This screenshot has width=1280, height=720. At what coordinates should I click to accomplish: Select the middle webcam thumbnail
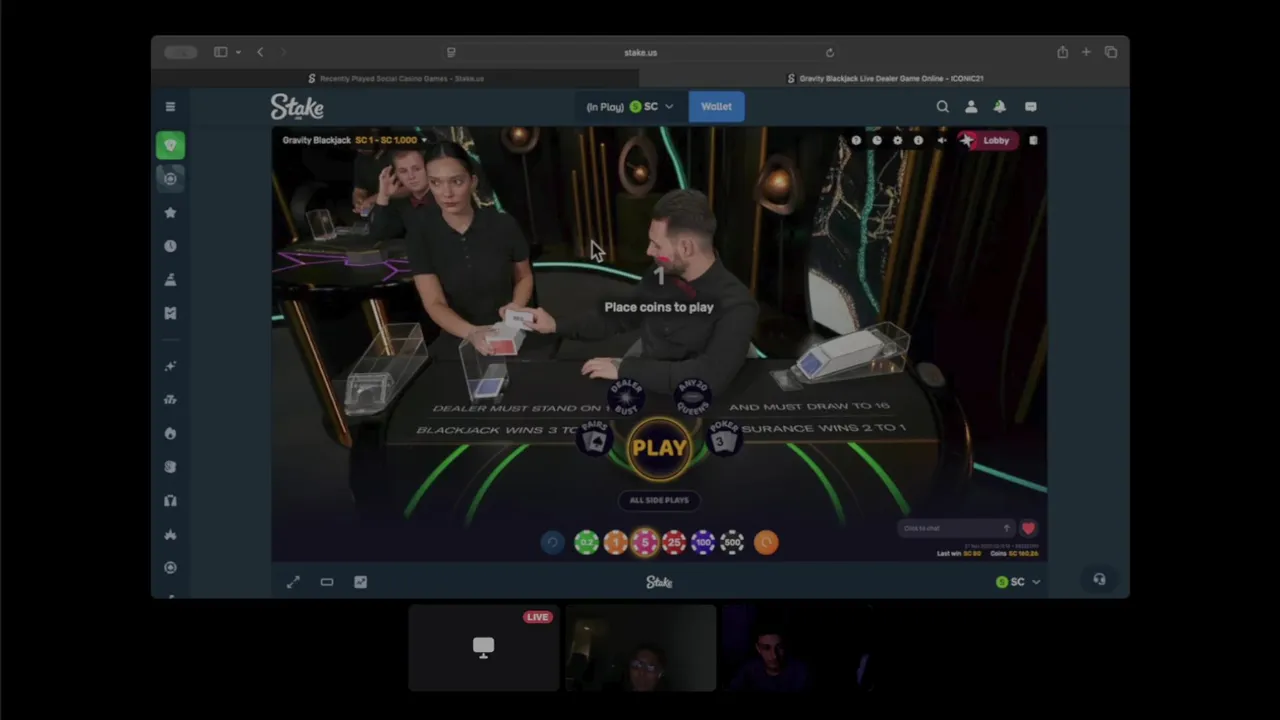641,648
